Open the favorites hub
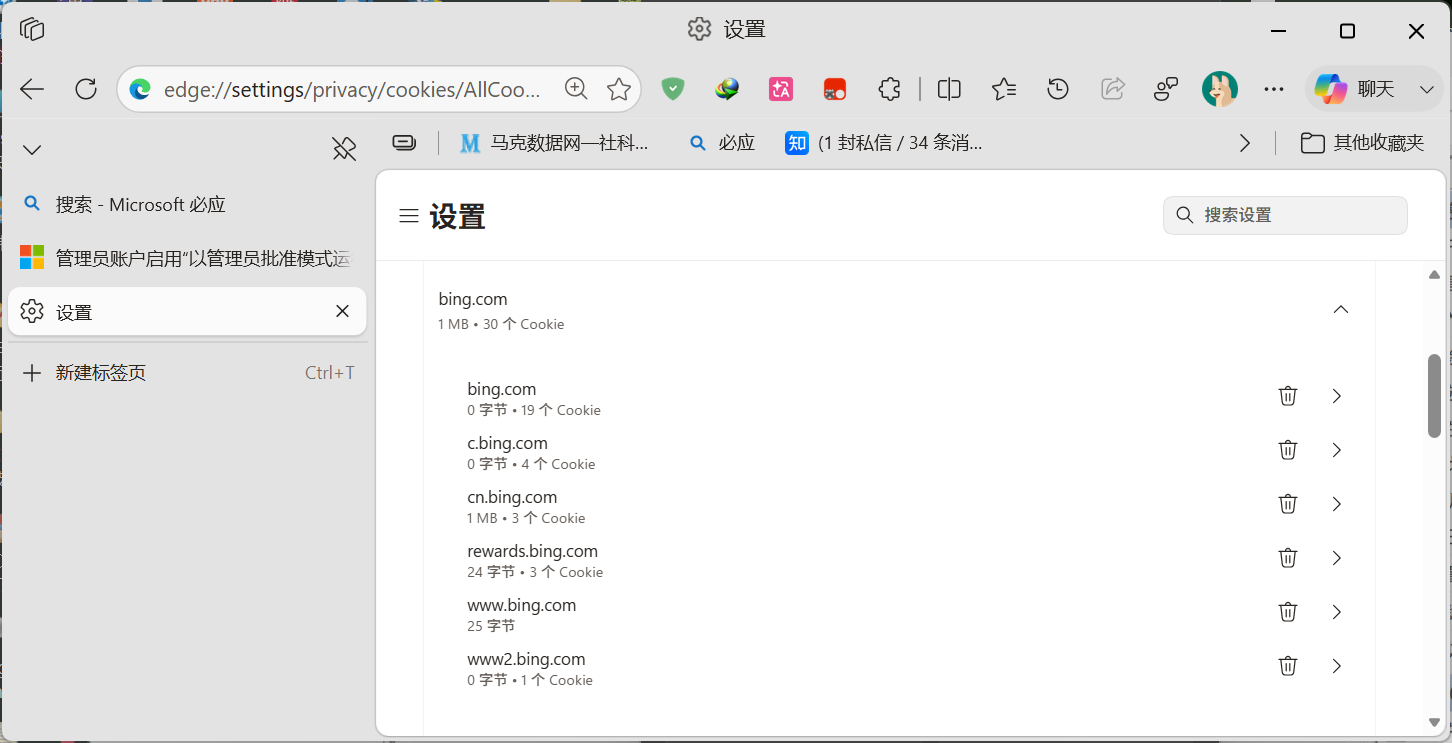1452x743 pixels. 1004,89
